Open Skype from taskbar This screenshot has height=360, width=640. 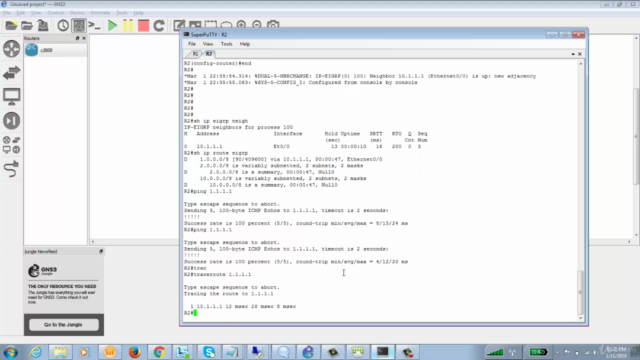point(209,352)
